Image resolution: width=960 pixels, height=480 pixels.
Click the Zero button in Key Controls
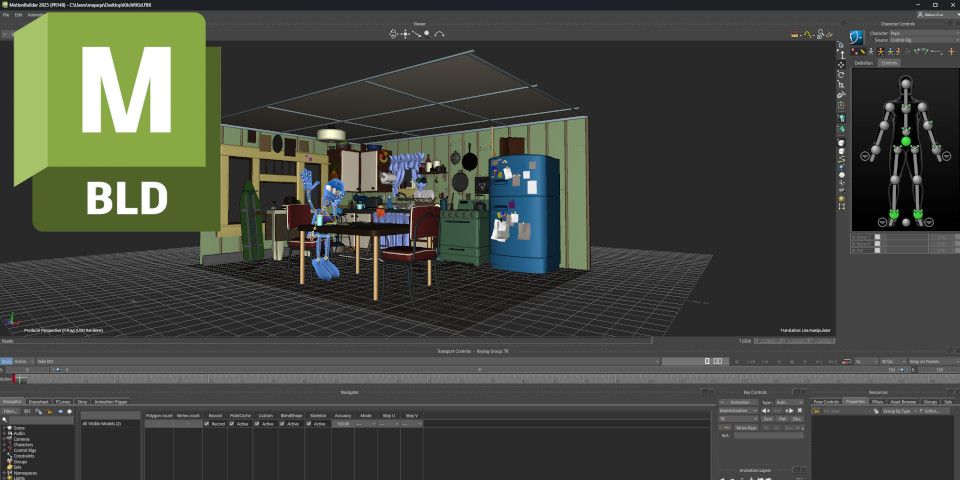click(768, 419)
